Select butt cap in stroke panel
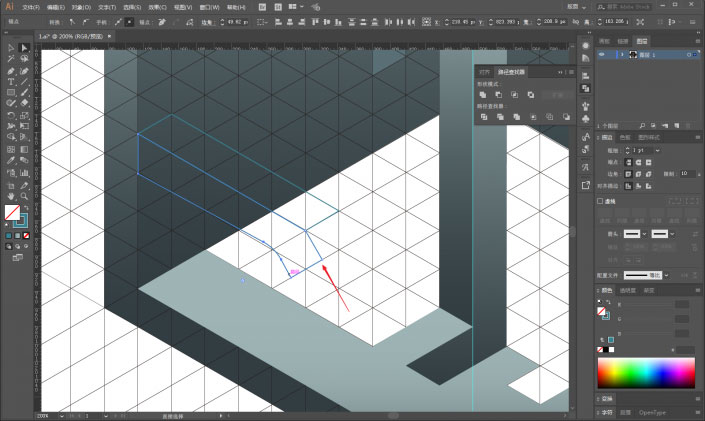The image size is (705, 421). click(x=629, y=162)
